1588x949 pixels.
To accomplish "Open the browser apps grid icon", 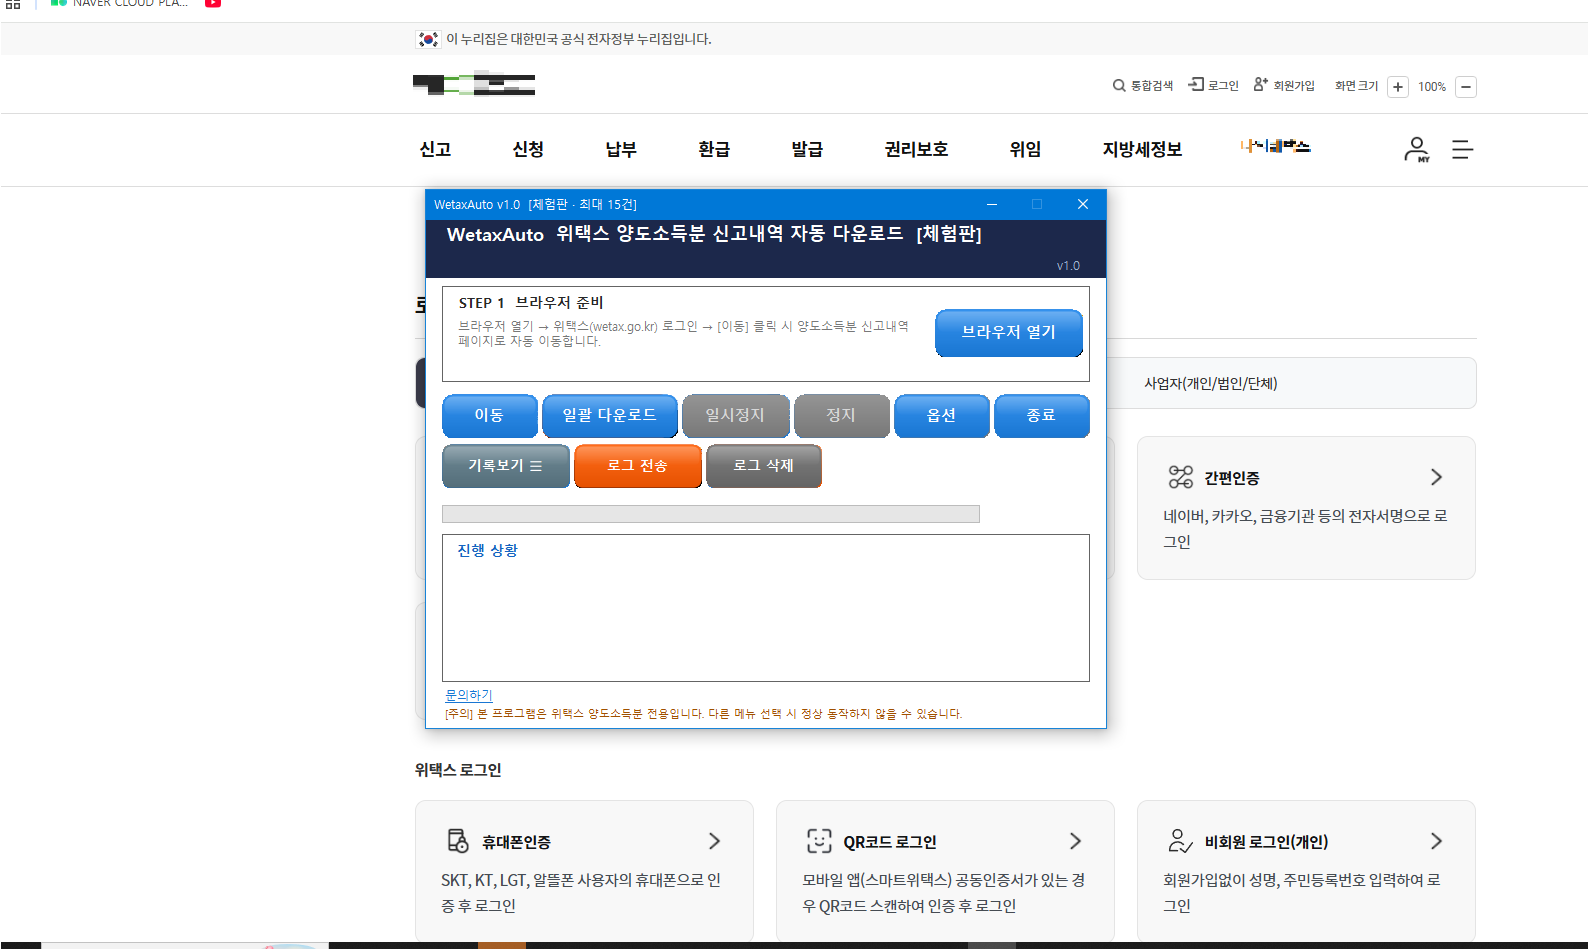I will [13, 4].
